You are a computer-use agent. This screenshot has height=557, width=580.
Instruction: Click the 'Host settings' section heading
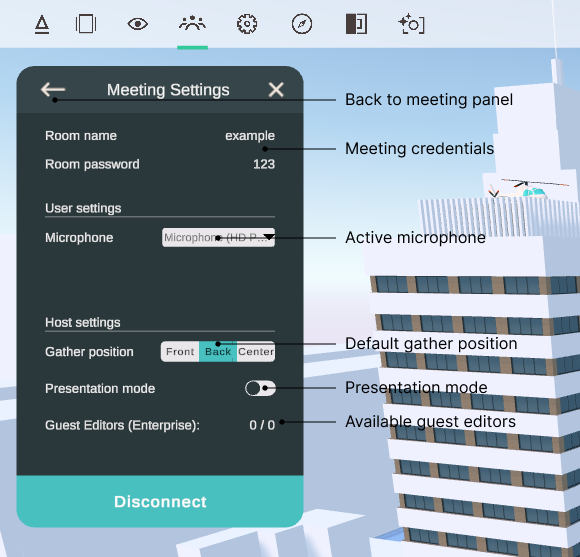[x=83, y=323]
